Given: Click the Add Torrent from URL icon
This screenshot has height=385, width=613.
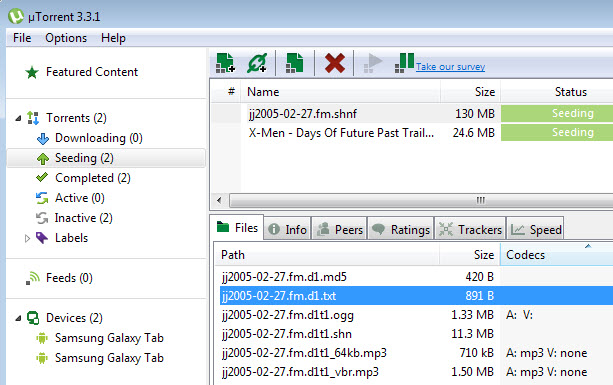Looking at the screenshot, I should [257, 63].
